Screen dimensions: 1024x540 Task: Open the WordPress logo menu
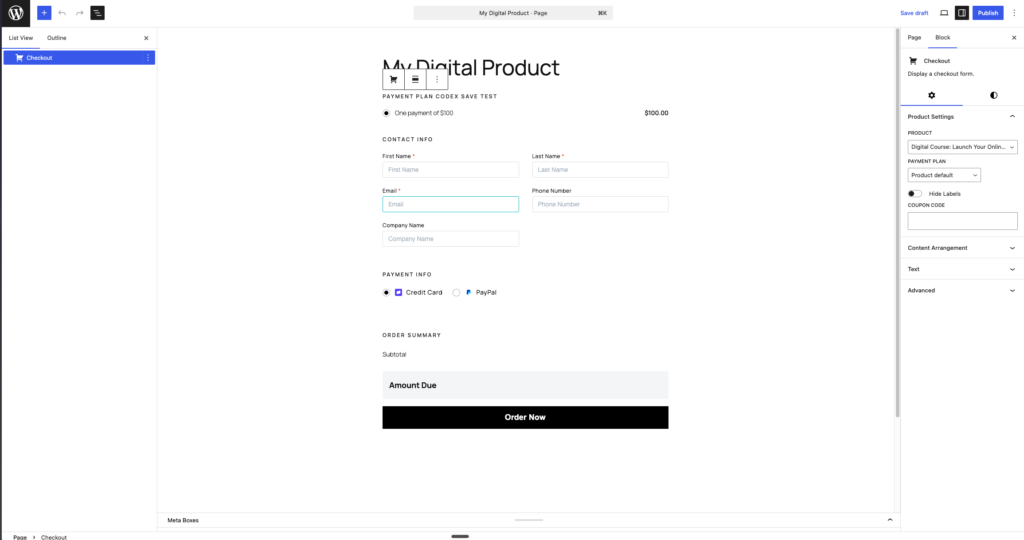15,12
